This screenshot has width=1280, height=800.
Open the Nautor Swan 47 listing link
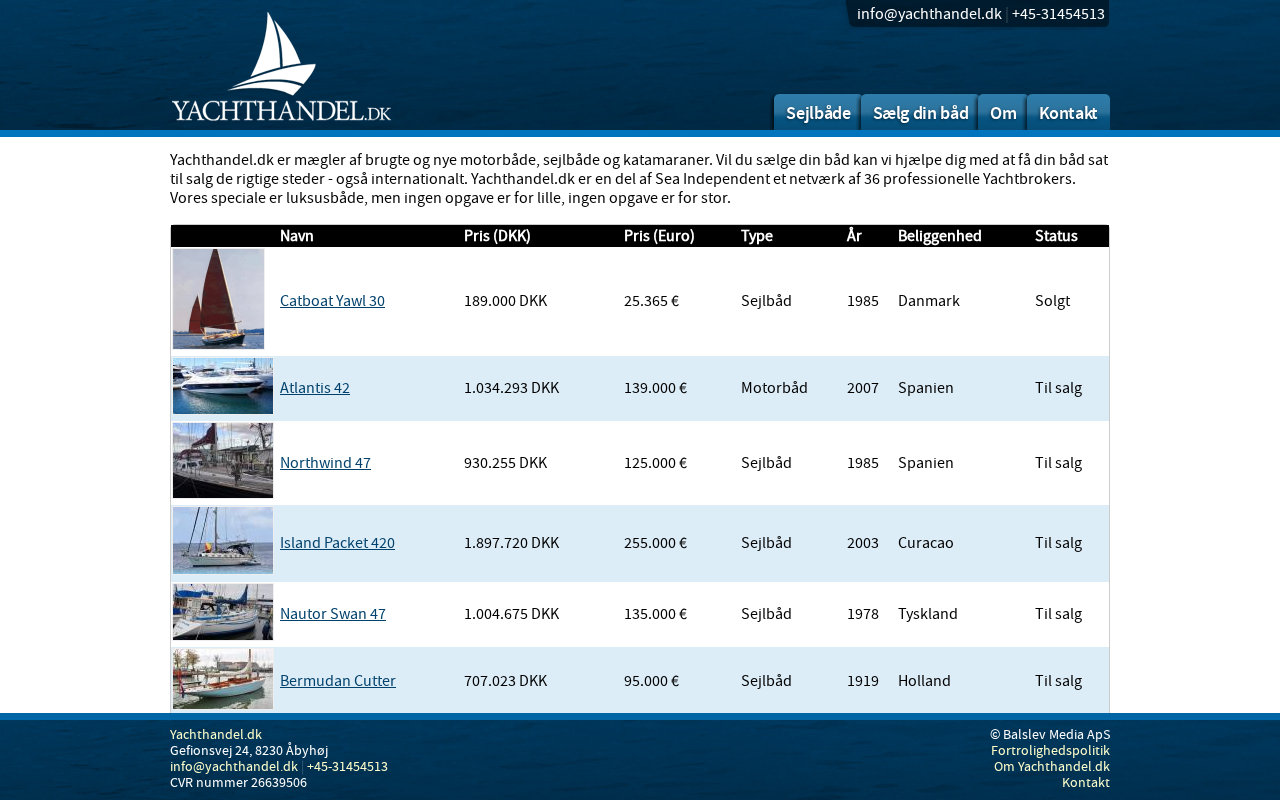tap(333, 614)
